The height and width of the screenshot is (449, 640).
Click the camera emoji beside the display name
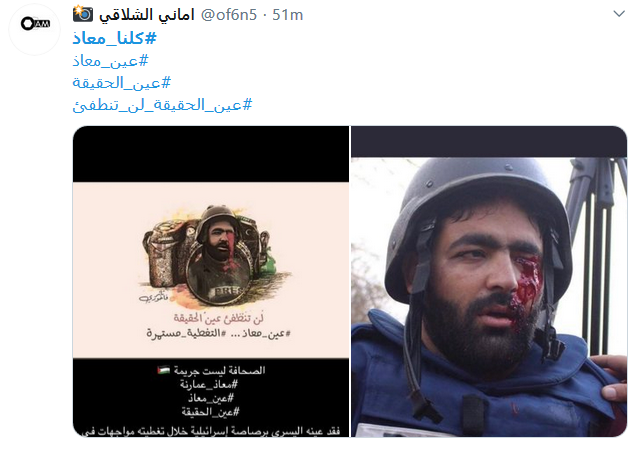tap(83, 14)
